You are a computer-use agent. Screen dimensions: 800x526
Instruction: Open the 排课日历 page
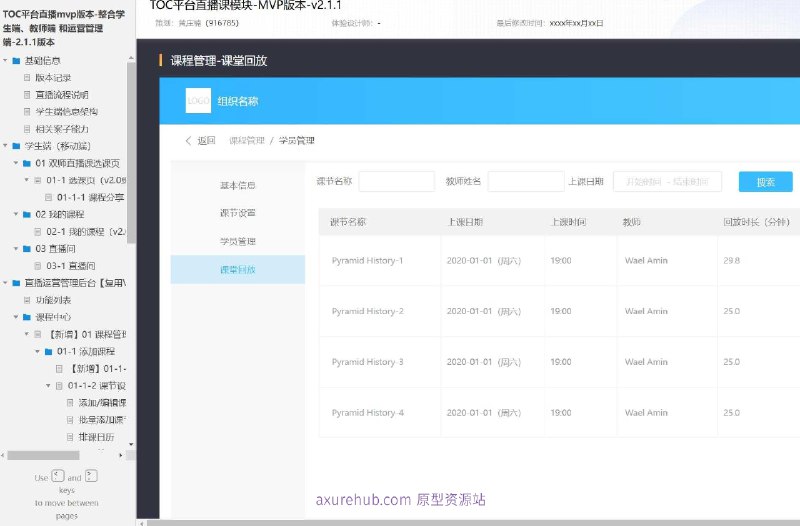[96, 437]
